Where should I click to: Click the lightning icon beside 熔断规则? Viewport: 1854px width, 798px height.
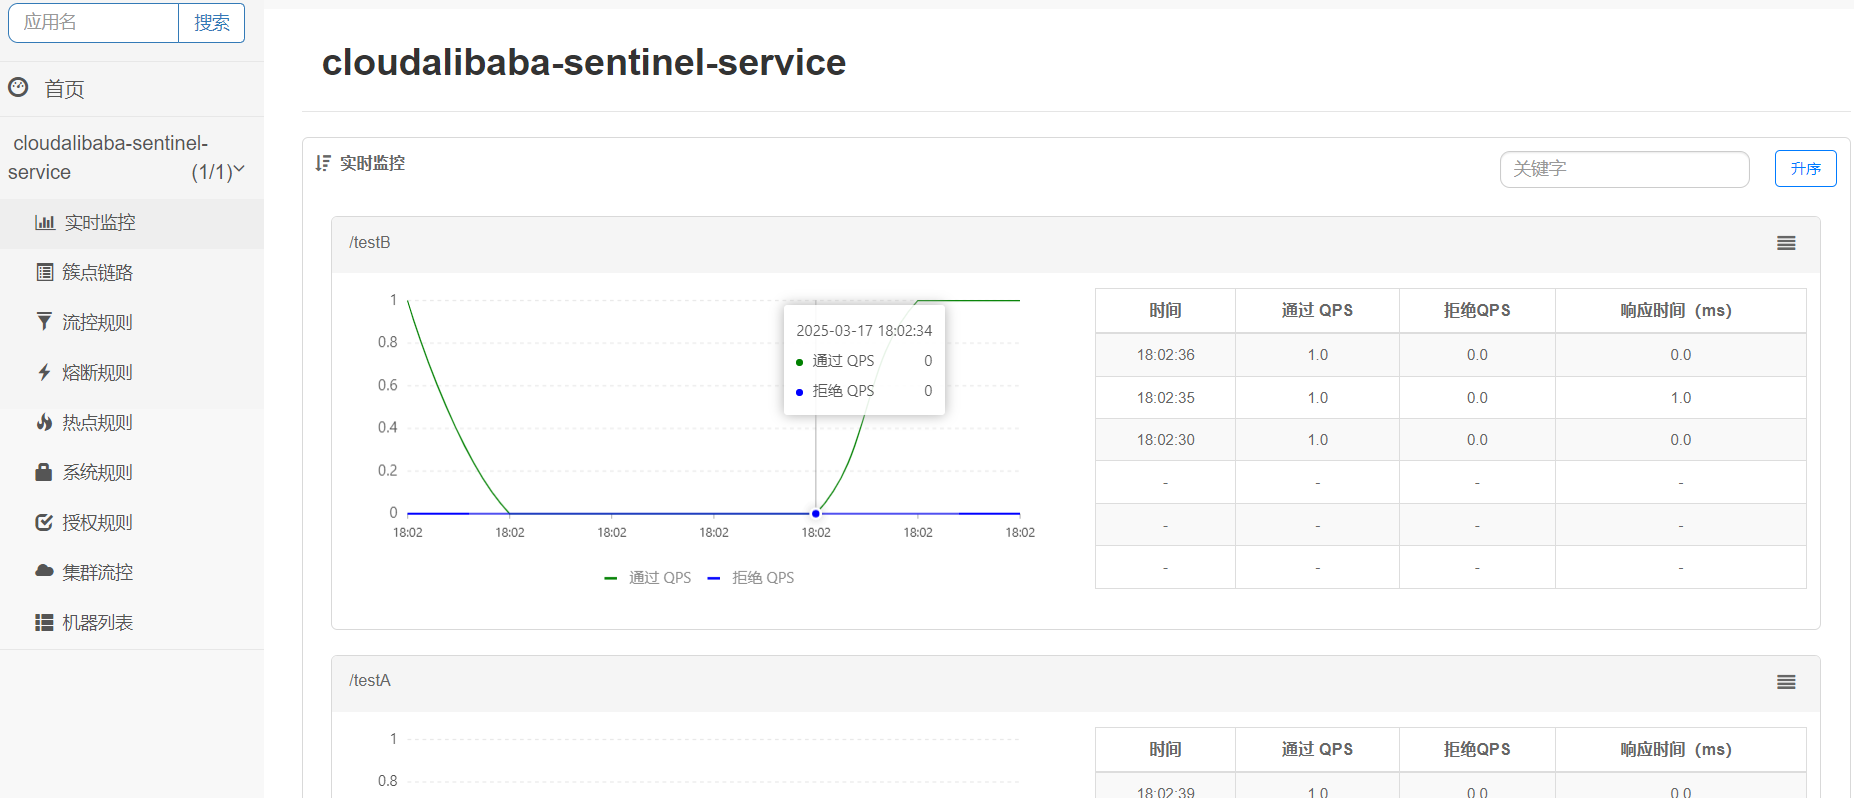click(44, 372)
